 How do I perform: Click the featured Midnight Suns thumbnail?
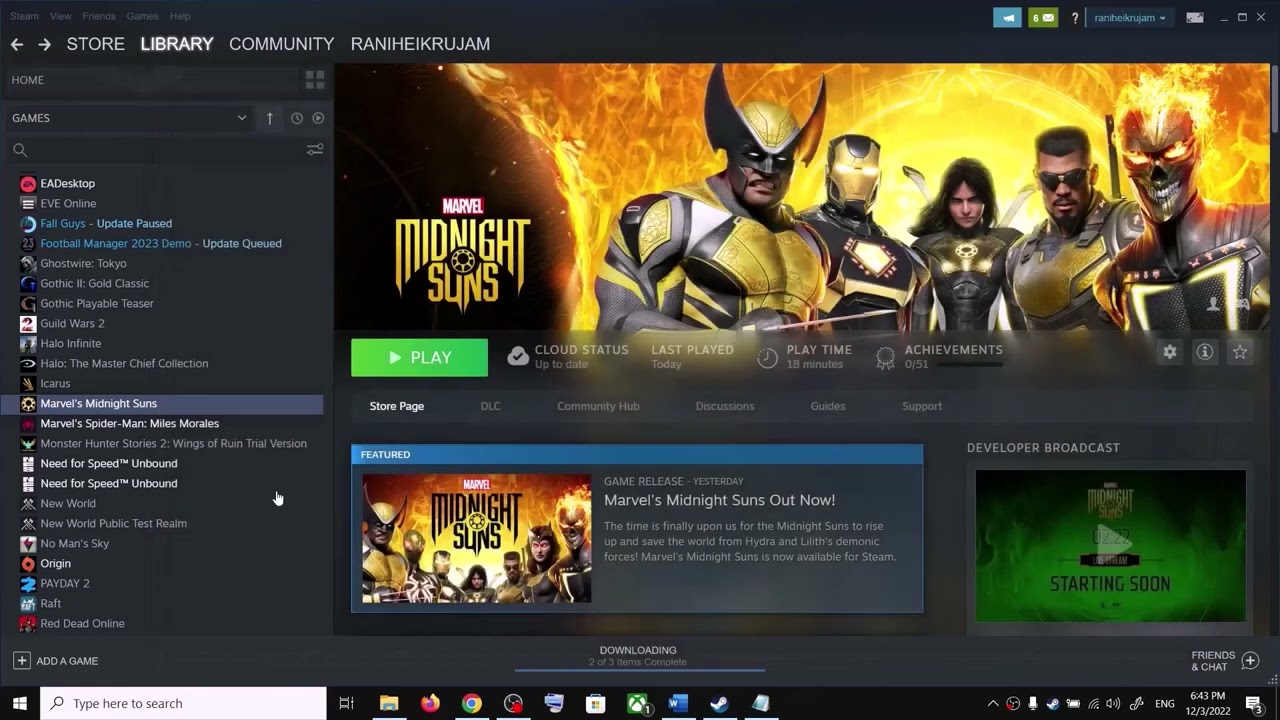tap(477, 539)
